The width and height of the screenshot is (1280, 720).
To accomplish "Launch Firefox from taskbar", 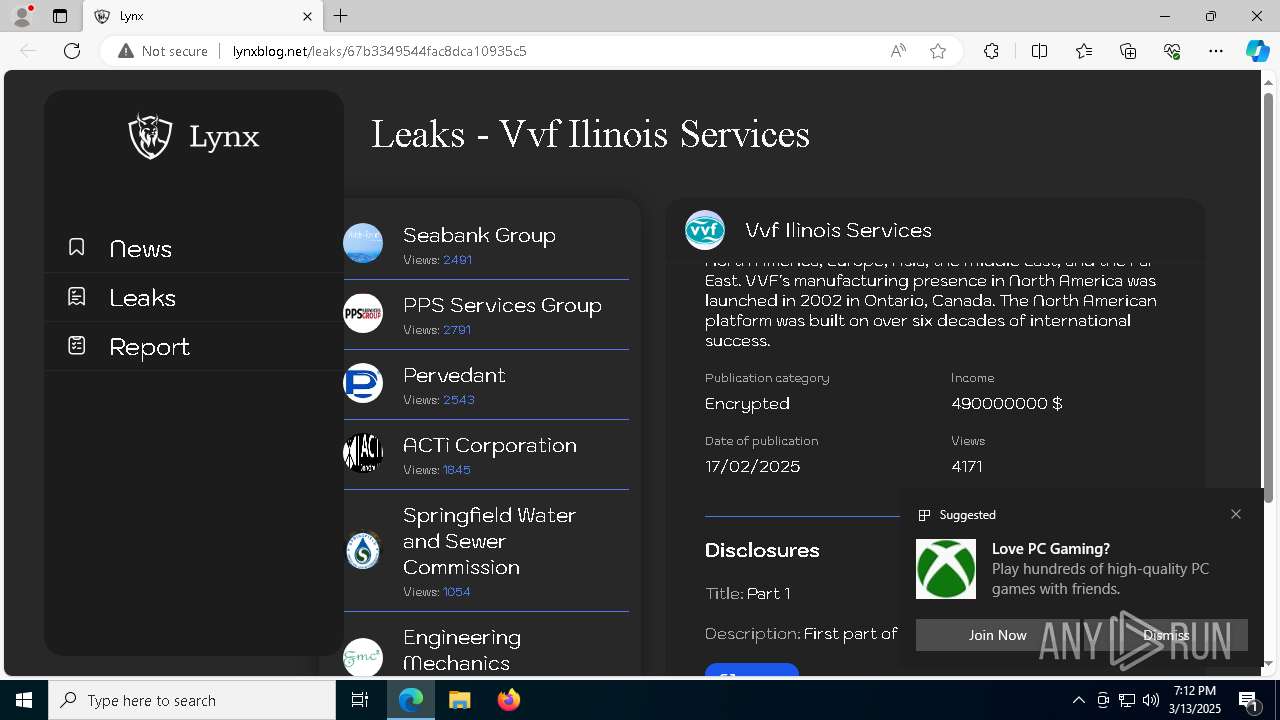I will pyautogui.click(x=509, y=700).
